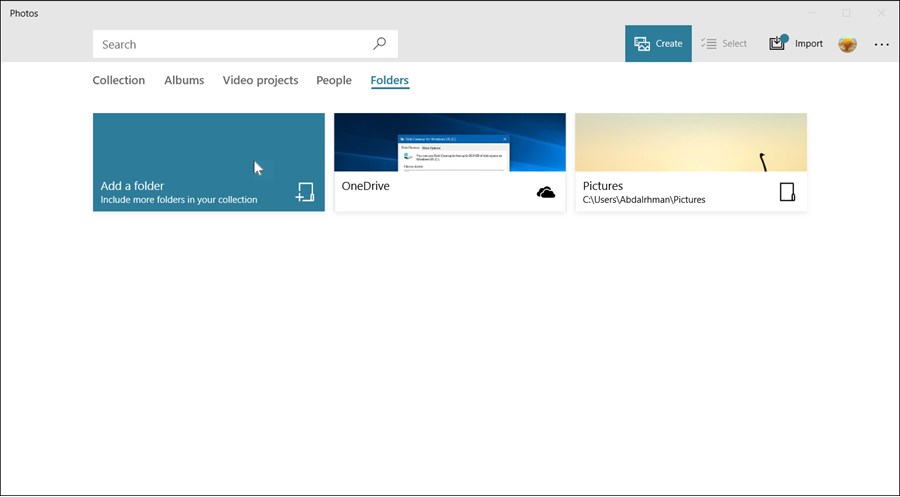
Task: Click the OneDrive cloud icon
Action: point(546,193)
